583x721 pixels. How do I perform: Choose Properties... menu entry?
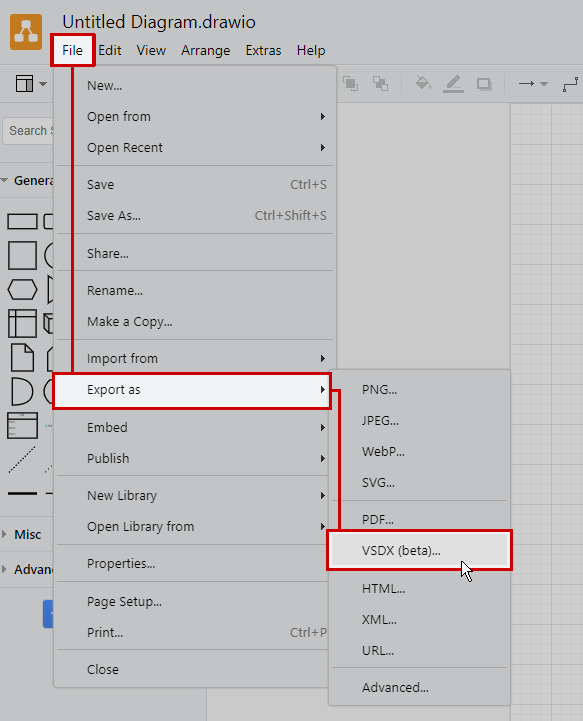coord(192,564)
